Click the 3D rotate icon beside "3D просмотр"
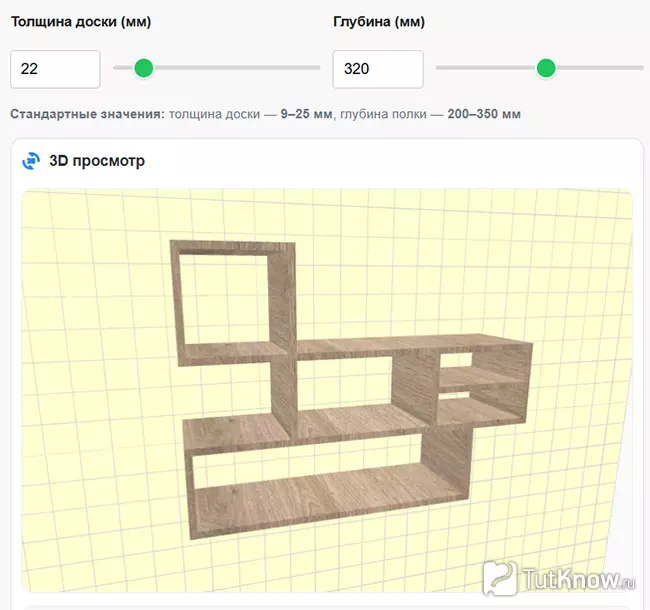This screenshot has height=610, width=650. coord(31,161)
